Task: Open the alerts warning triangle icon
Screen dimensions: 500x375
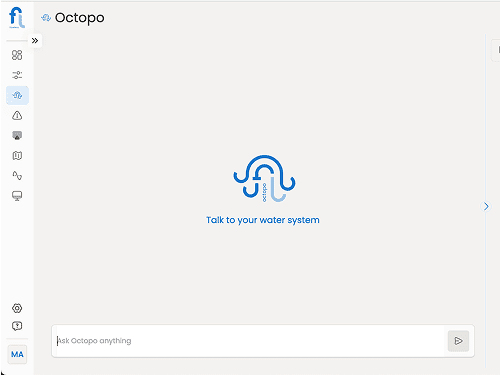Action: tap(17, 116)
